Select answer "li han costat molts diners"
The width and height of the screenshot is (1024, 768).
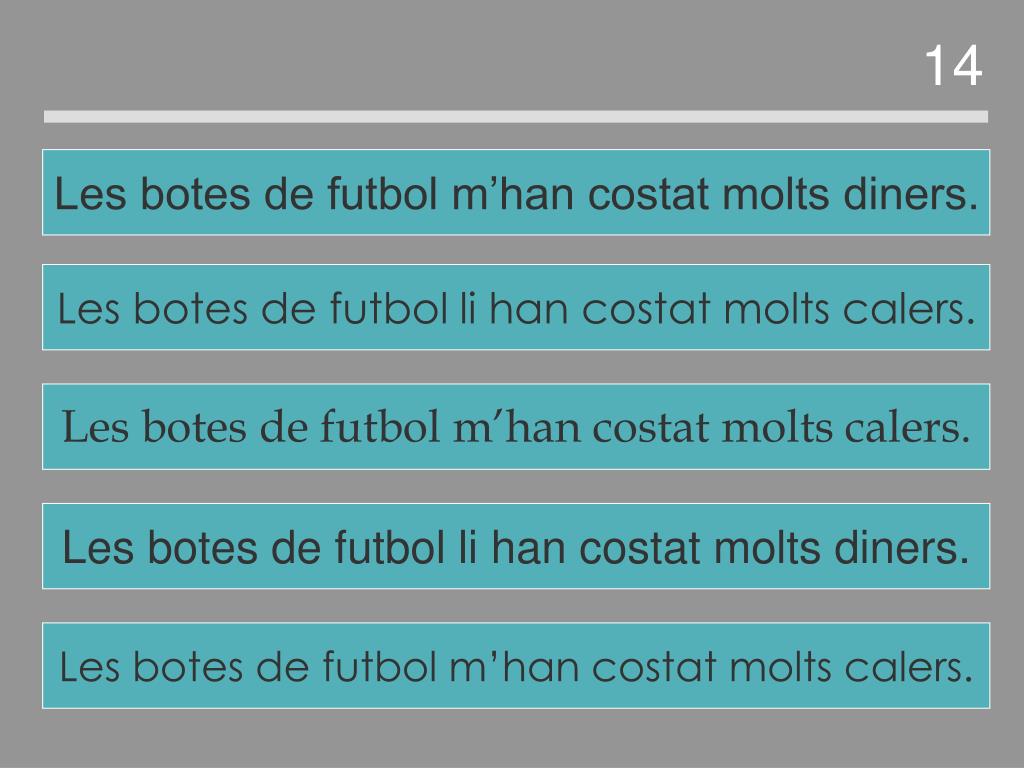(516, 547)
